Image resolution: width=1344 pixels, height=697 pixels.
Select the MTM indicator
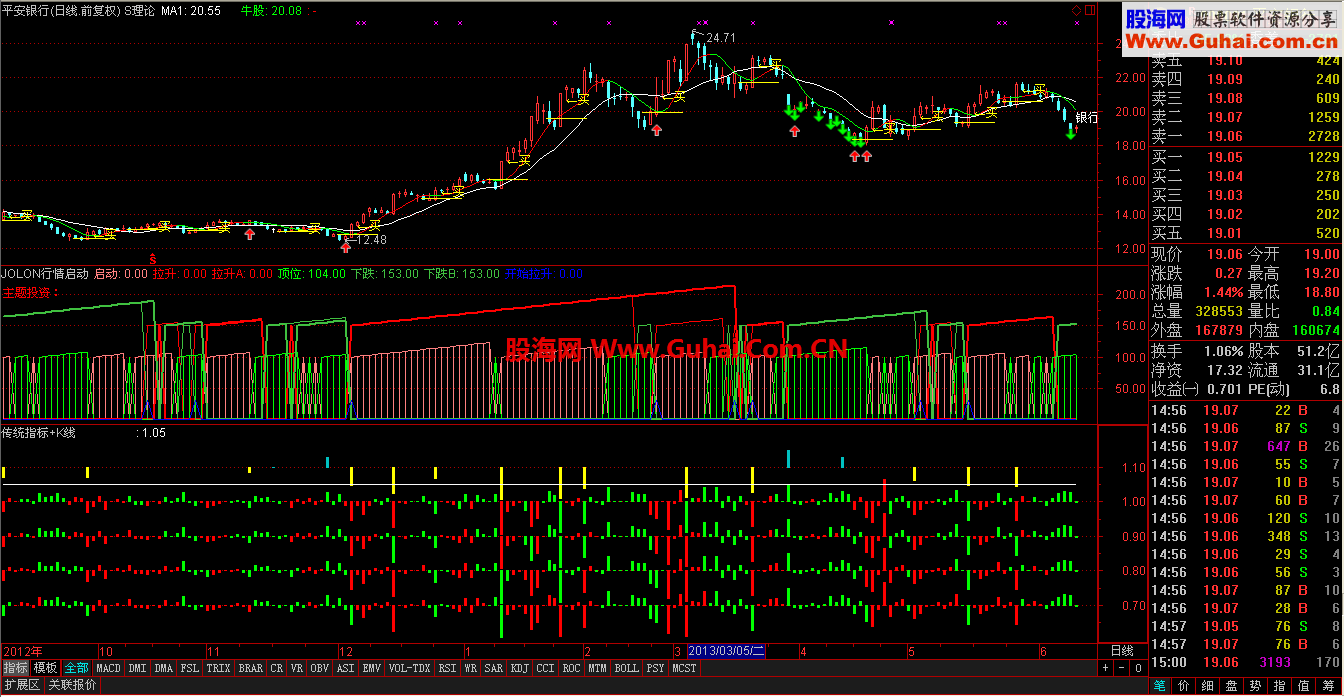coord(597,668)
